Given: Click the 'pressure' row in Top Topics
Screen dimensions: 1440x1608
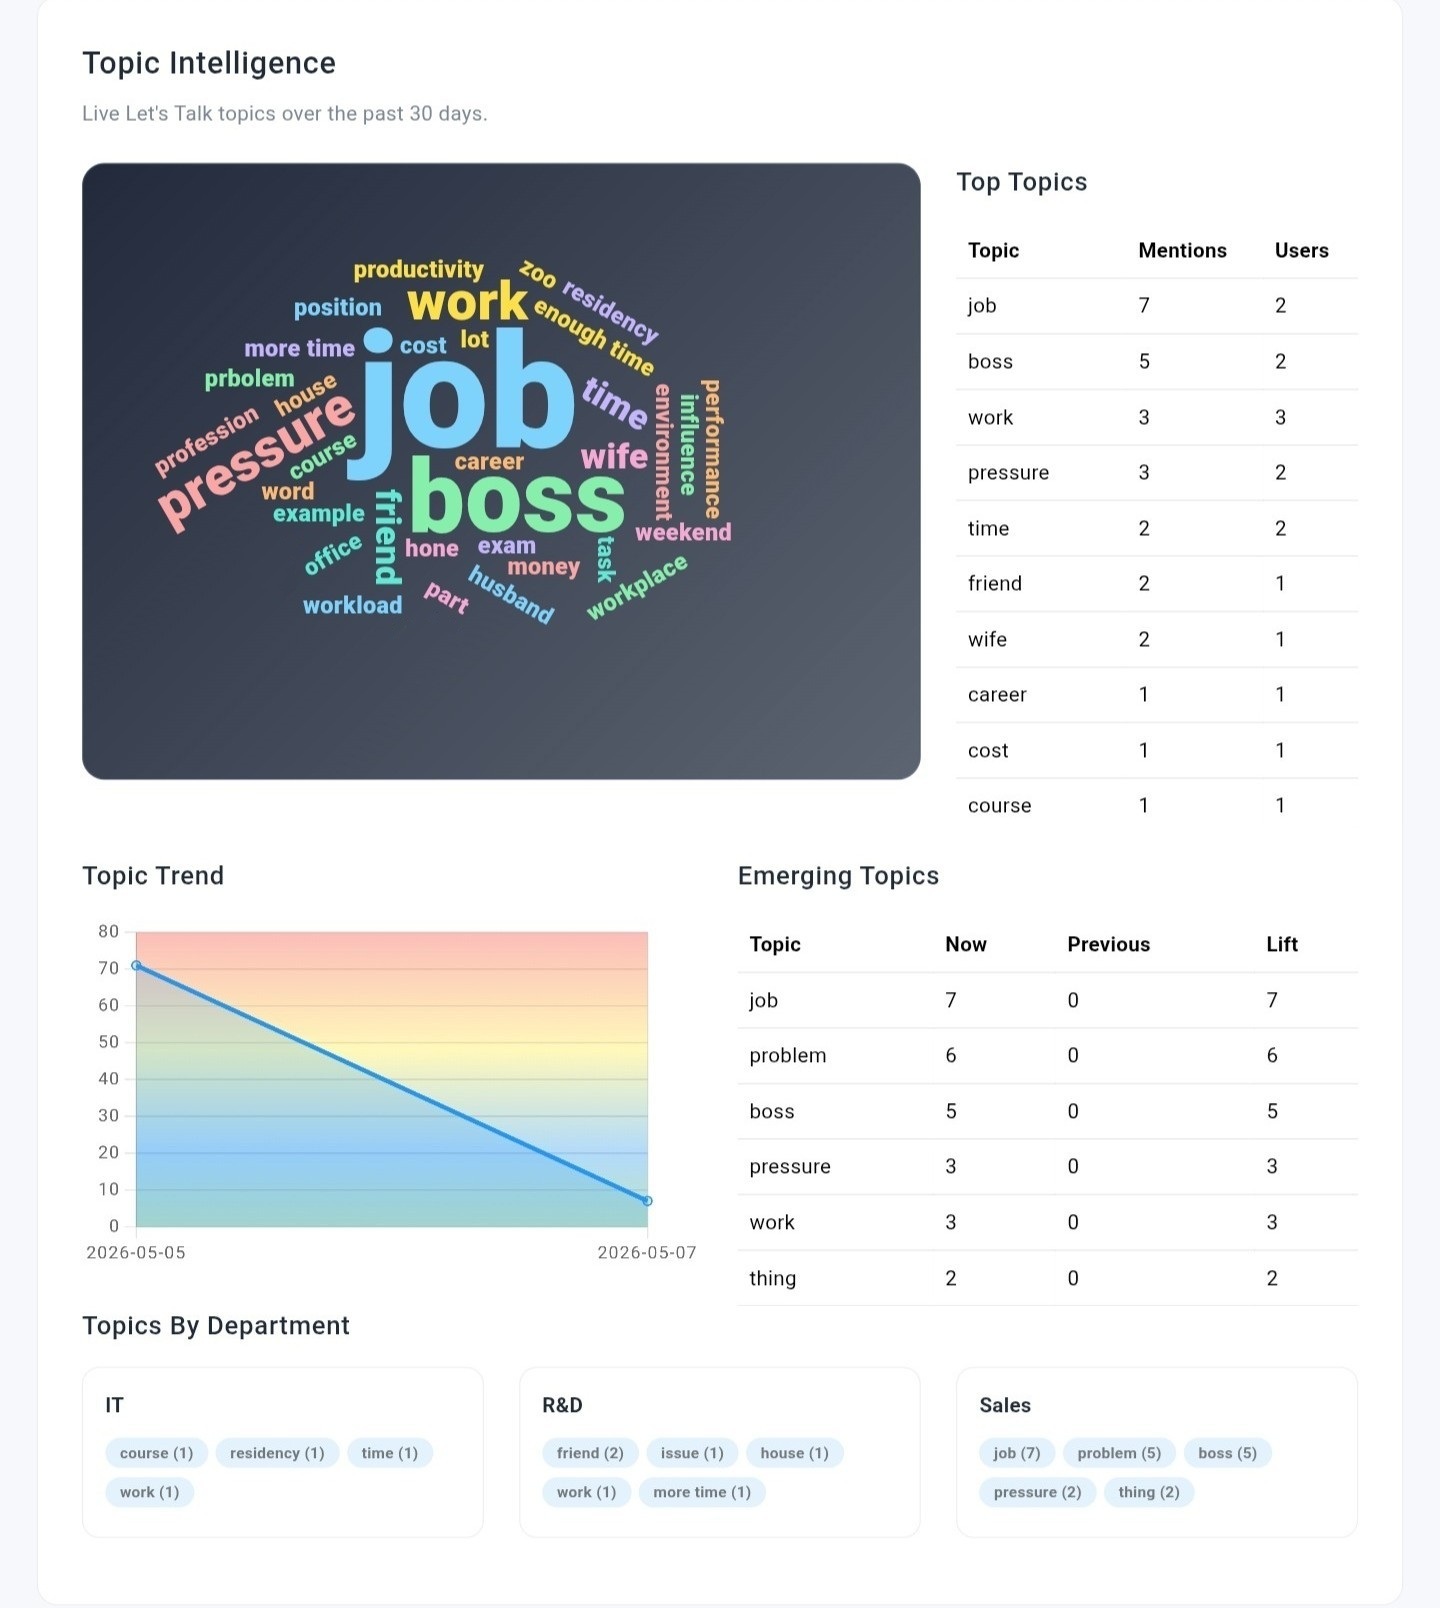Looking at the screenshot, I should (x=1157, y=473).
